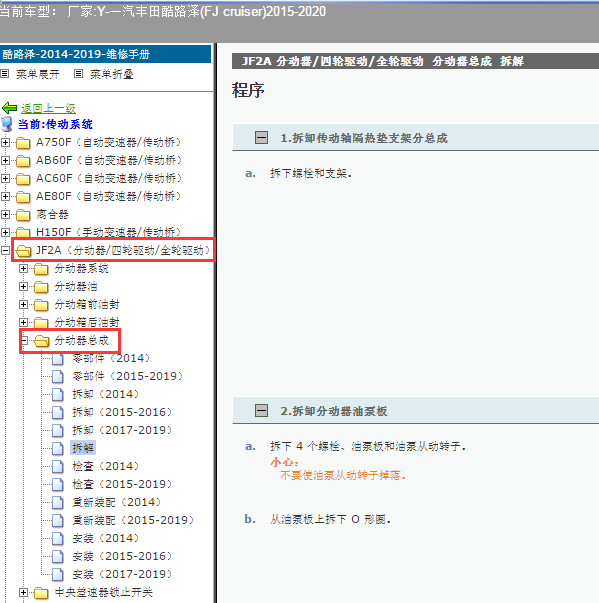
Task: Collapse step 2.拆卸分动器油泵板
Action: pos(261,410)
